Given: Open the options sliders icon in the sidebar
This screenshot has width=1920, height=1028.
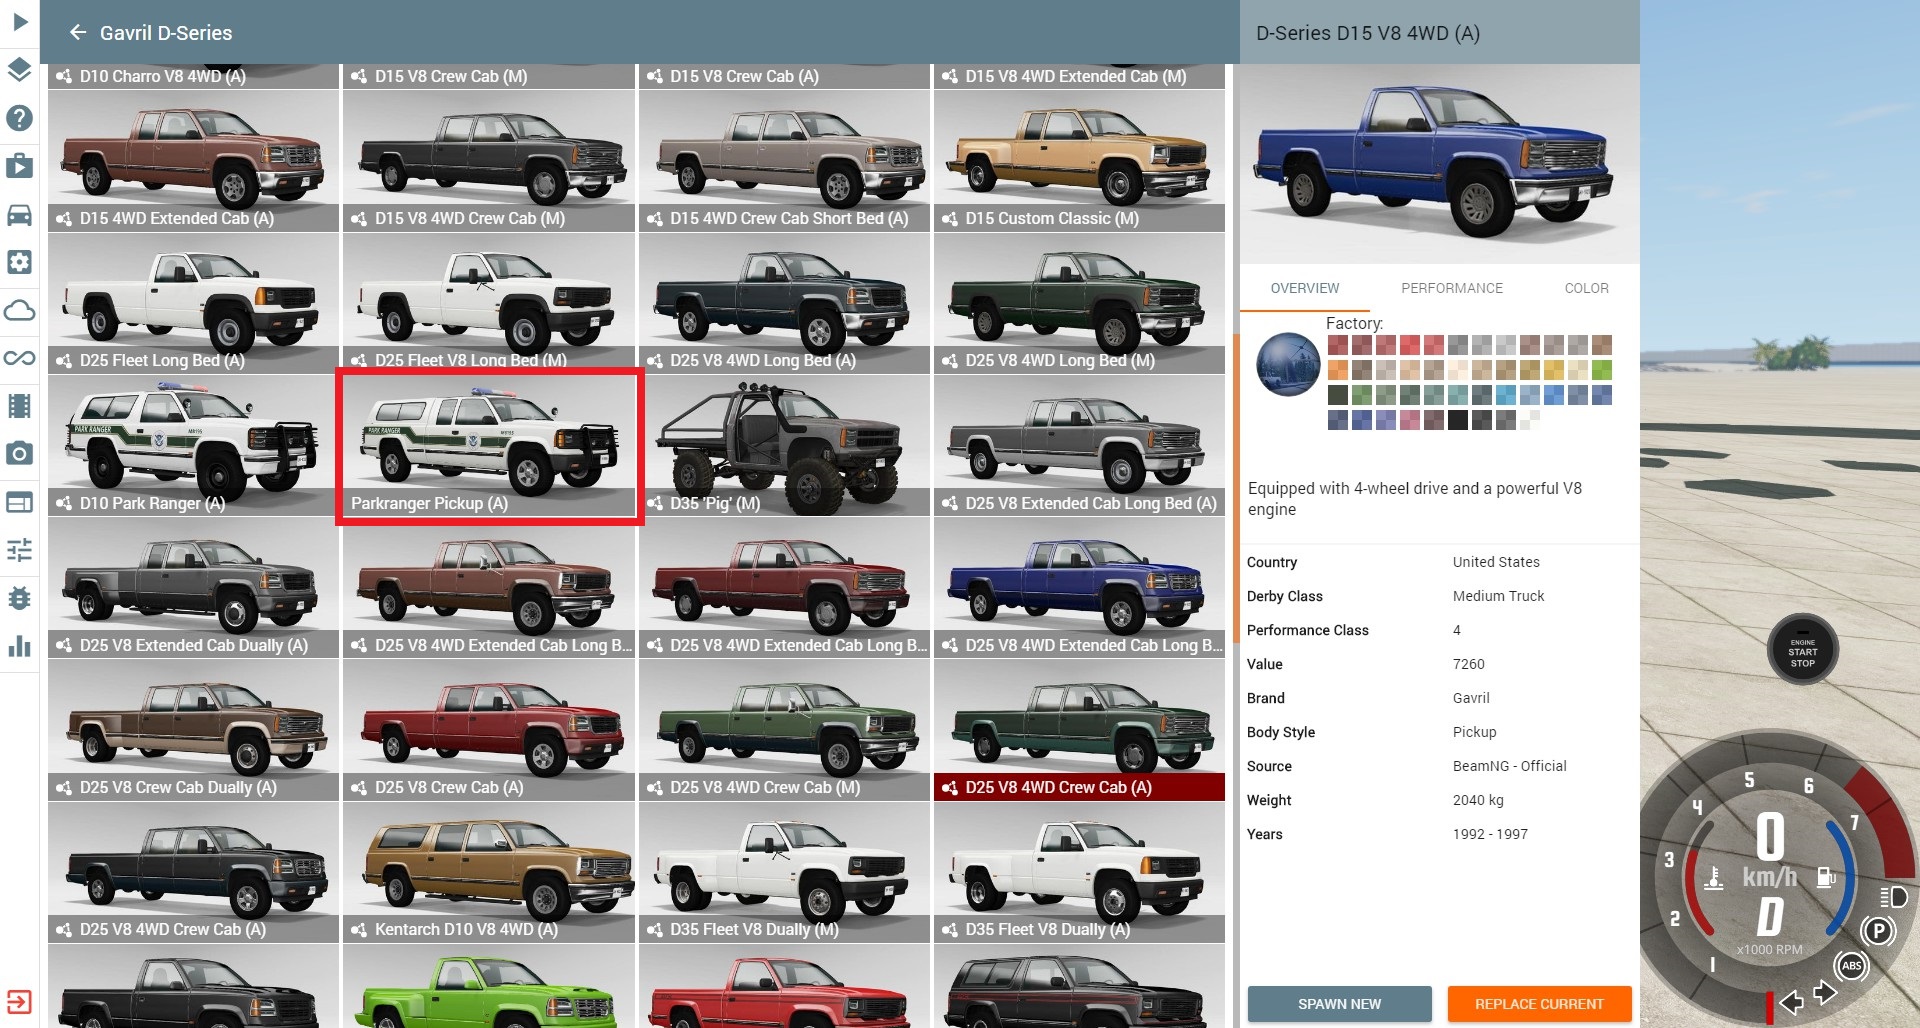Looking at the screenshot, I should [x=19, y=550].
